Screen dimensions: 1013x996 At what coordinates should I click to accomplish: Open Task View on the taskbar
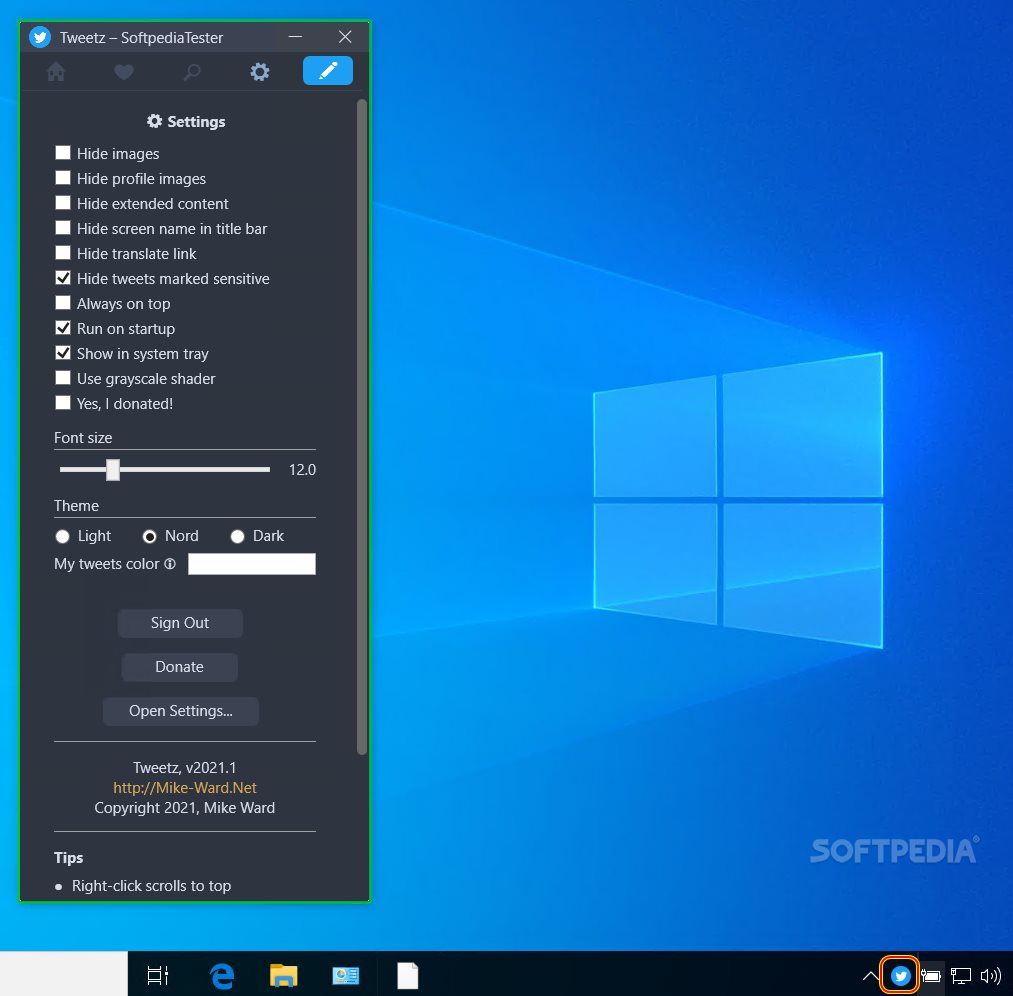[158, 975]
